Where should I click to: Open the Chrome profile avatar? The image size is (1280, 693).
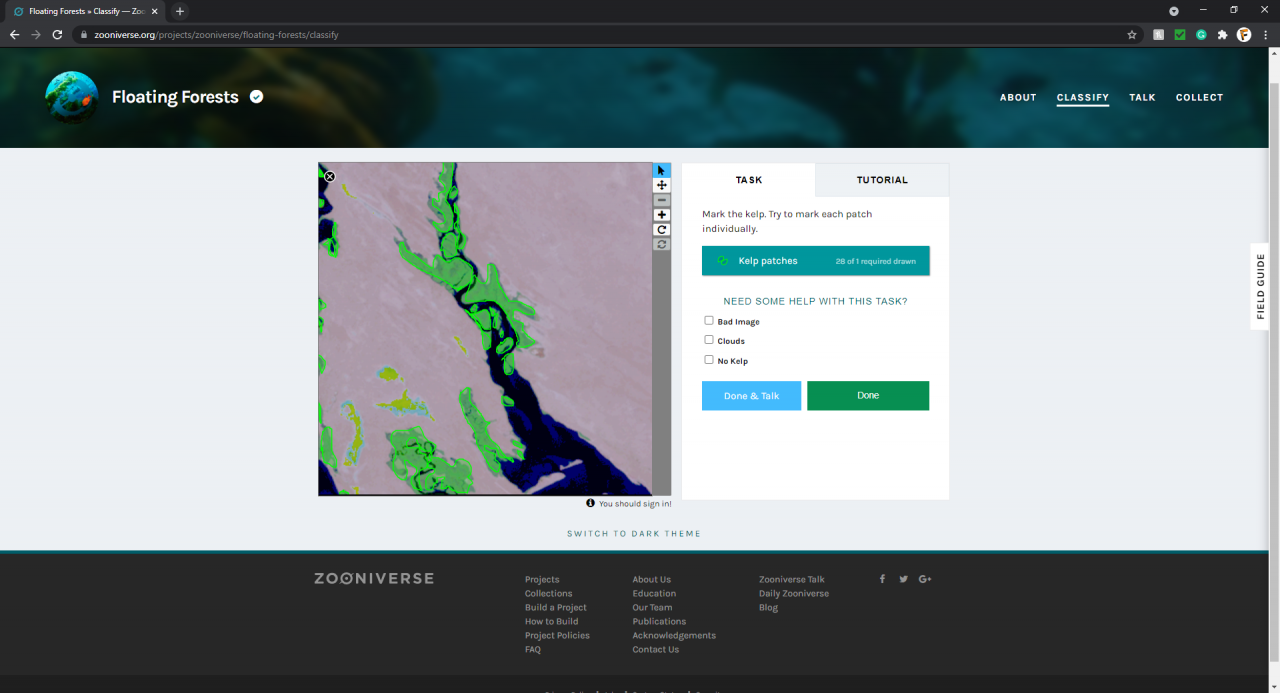(1244, 34)
